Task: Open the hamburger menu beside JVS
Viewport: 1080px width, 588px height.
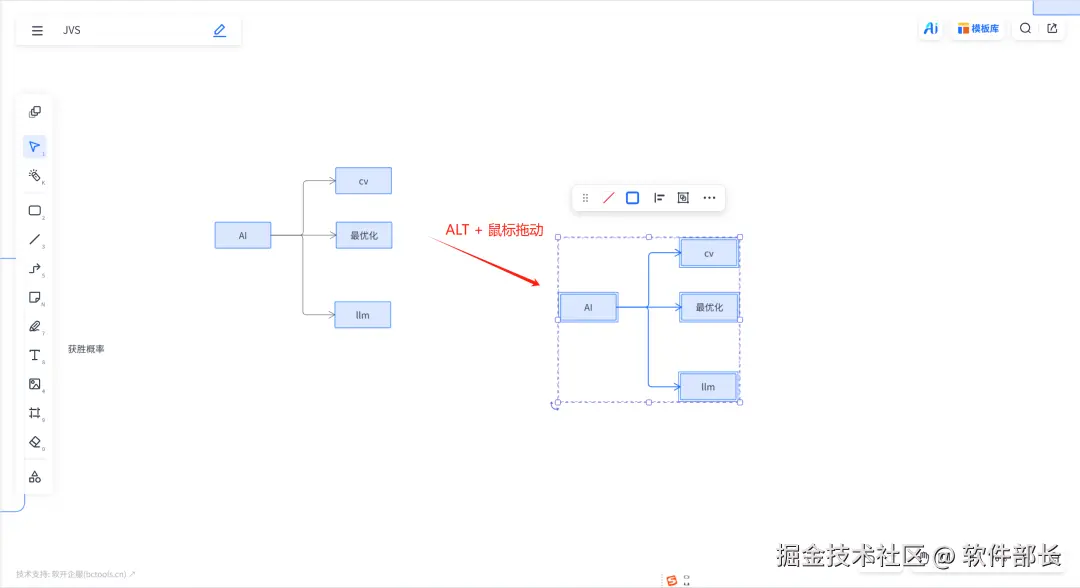Action: tap(37, 30)
